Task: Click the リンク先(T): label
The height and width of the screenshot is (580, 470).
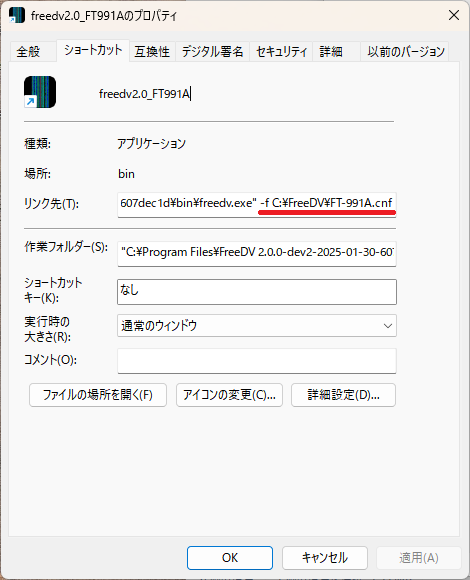Action: pos(51,203)
